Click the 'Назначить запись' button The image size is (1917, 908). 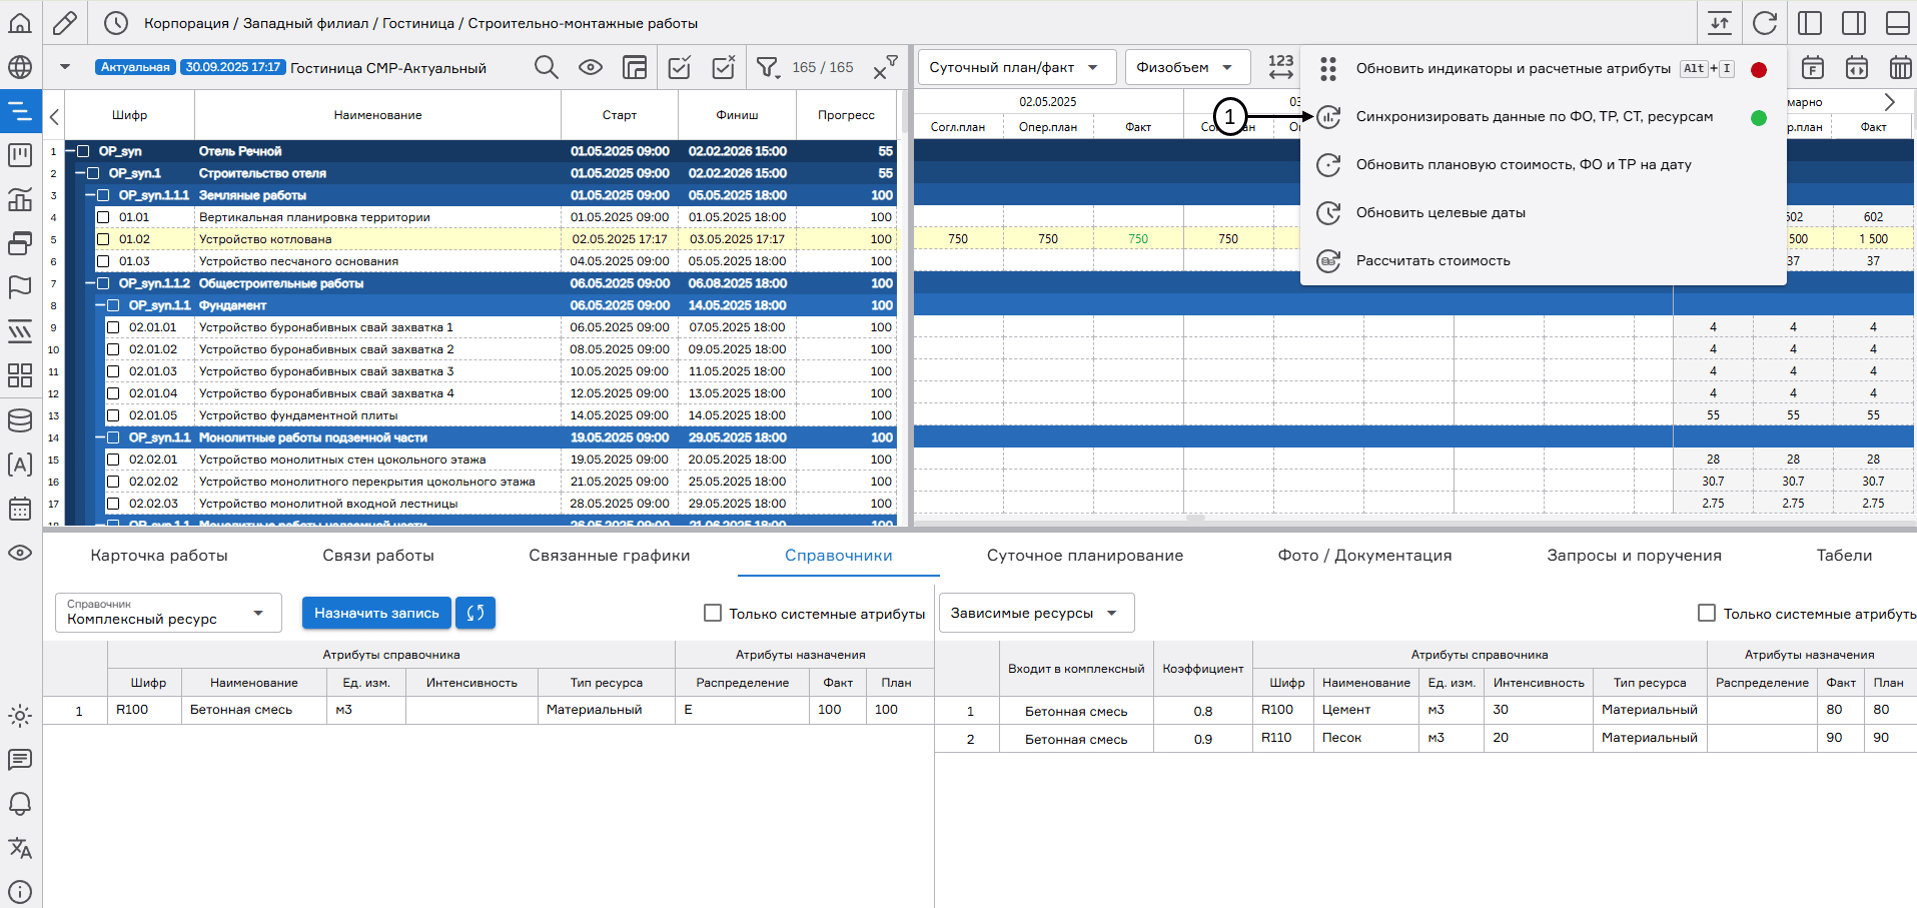pyautogui.click(x=376, y=612)
